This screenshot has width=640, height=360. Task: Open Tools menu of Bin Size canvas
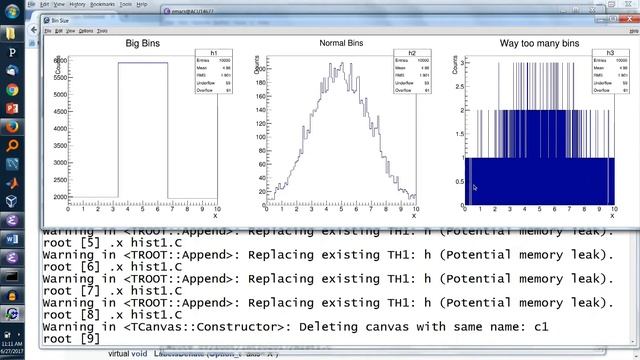tap(102, 31)
